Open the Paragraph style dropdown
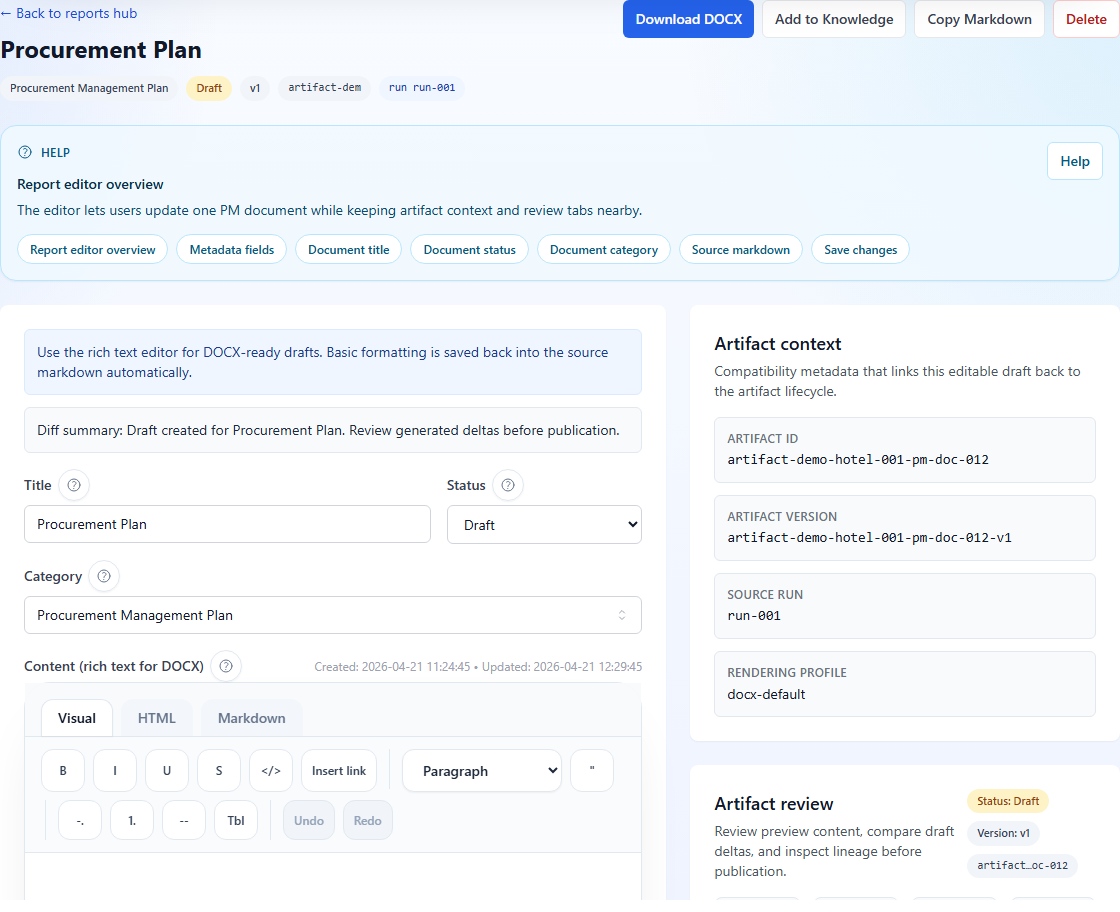This screenshot has height=912, width=1120. point(481,770)
